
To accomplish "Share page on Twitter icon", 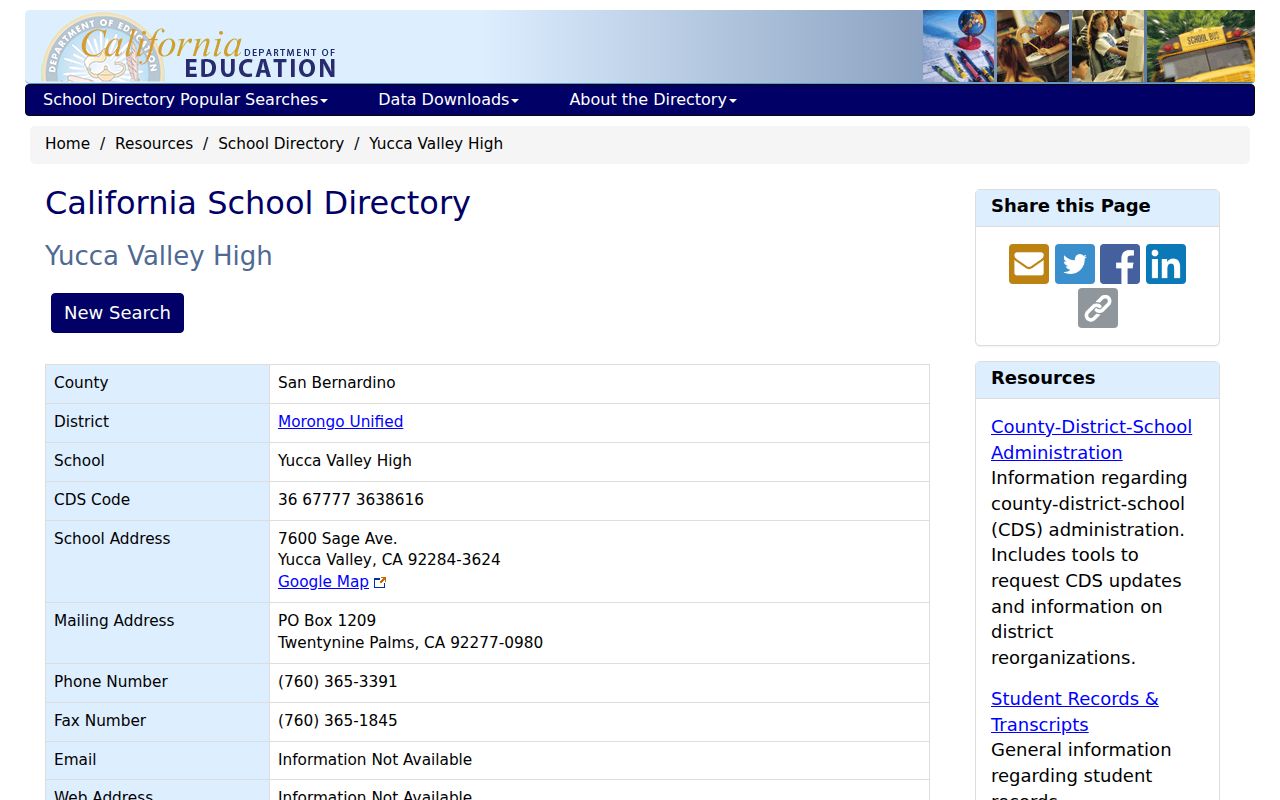I will (x=1075, y=264).
